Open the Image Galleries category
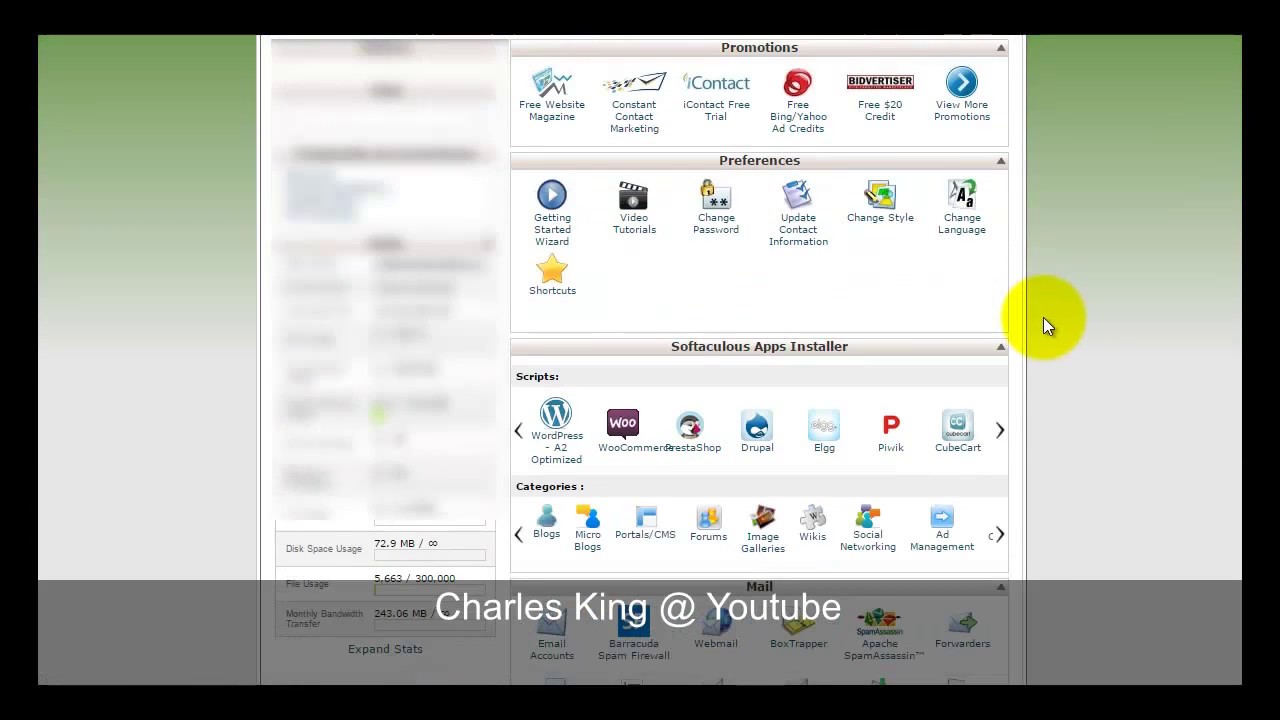The height and width of the screenshot is (720, 1280). 763,529
